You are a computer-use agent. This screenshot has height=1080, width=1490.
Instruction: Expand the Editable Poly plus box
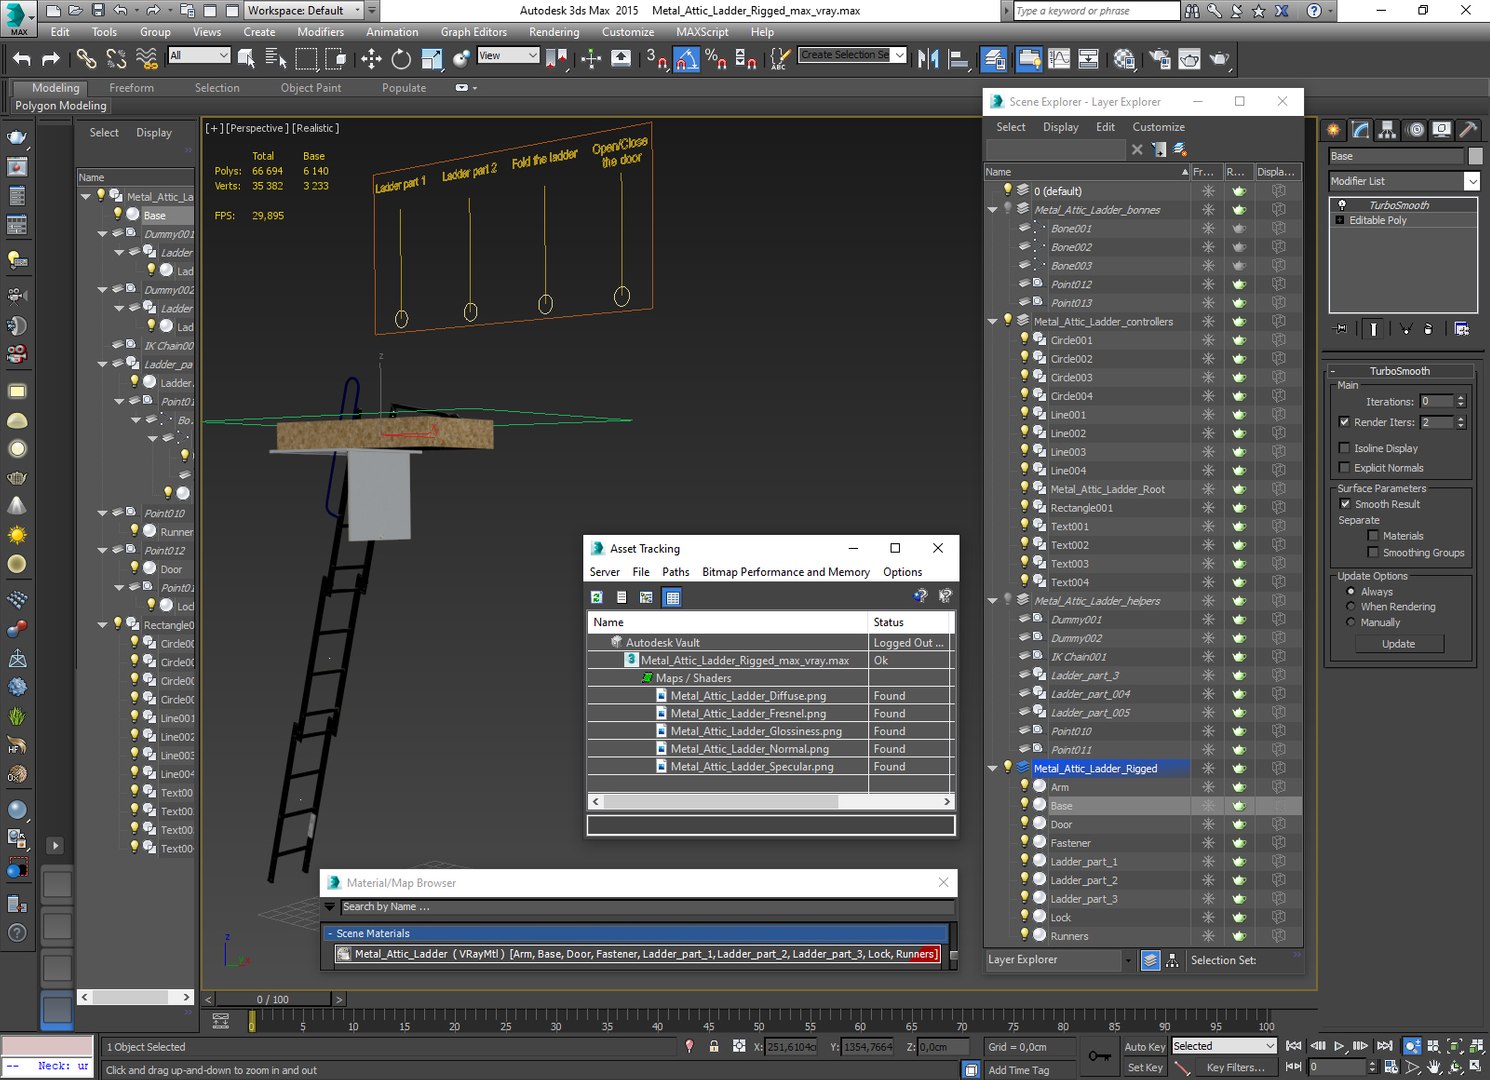click(x=1340, y=220)
